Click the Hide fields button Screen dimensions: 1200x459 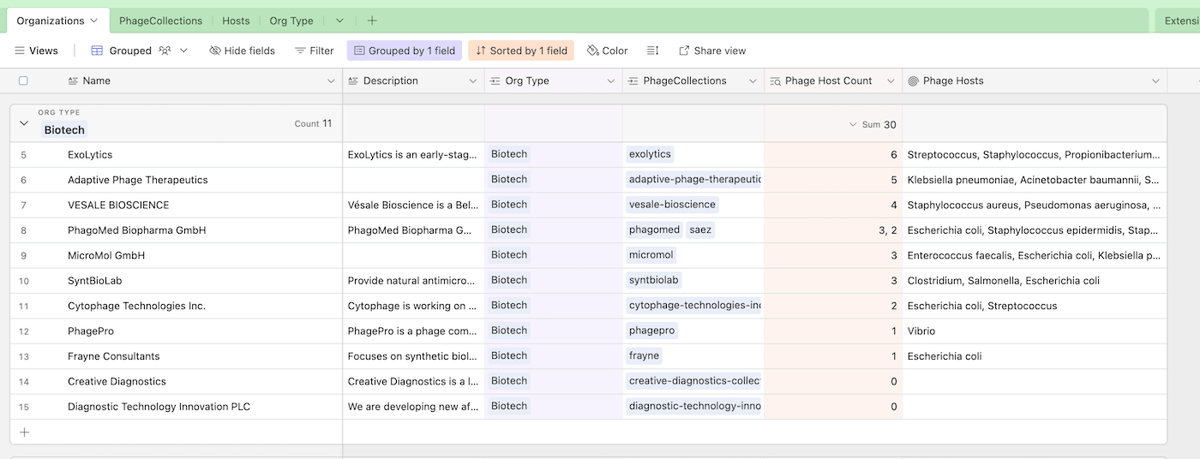[242, 51]
